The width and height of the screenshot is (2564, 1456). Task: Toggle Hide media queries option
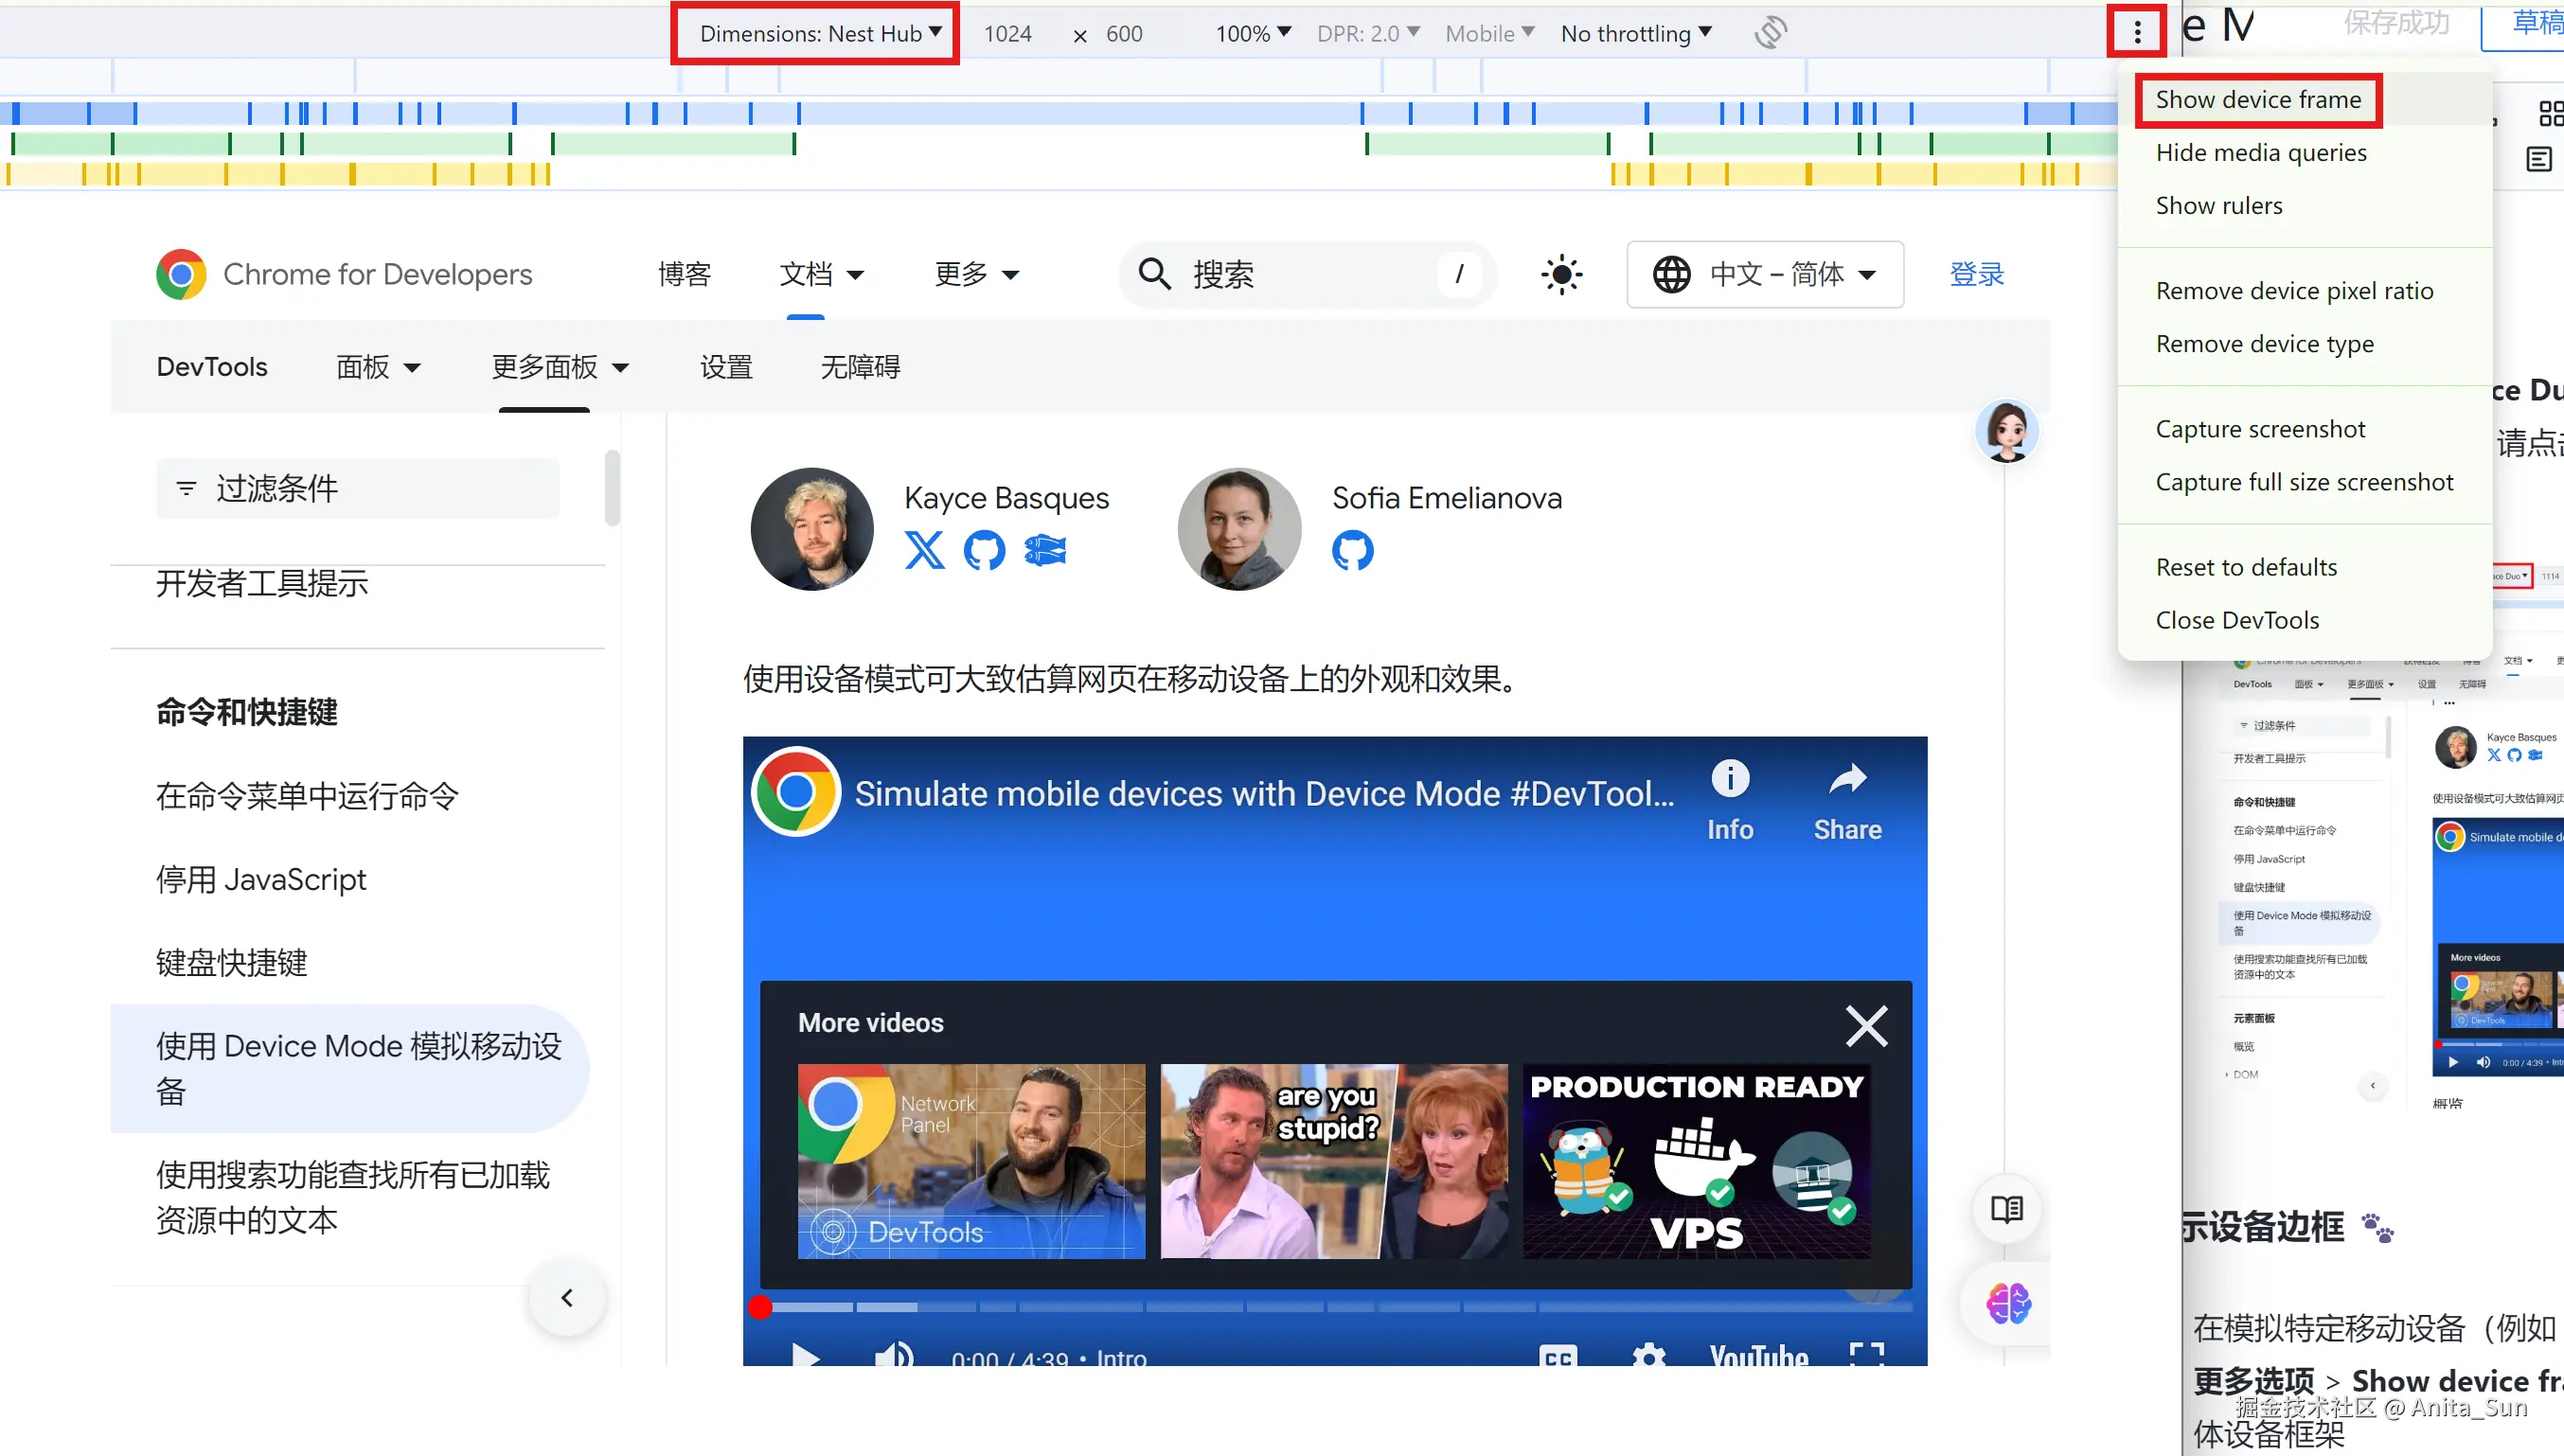(2261, 153)
